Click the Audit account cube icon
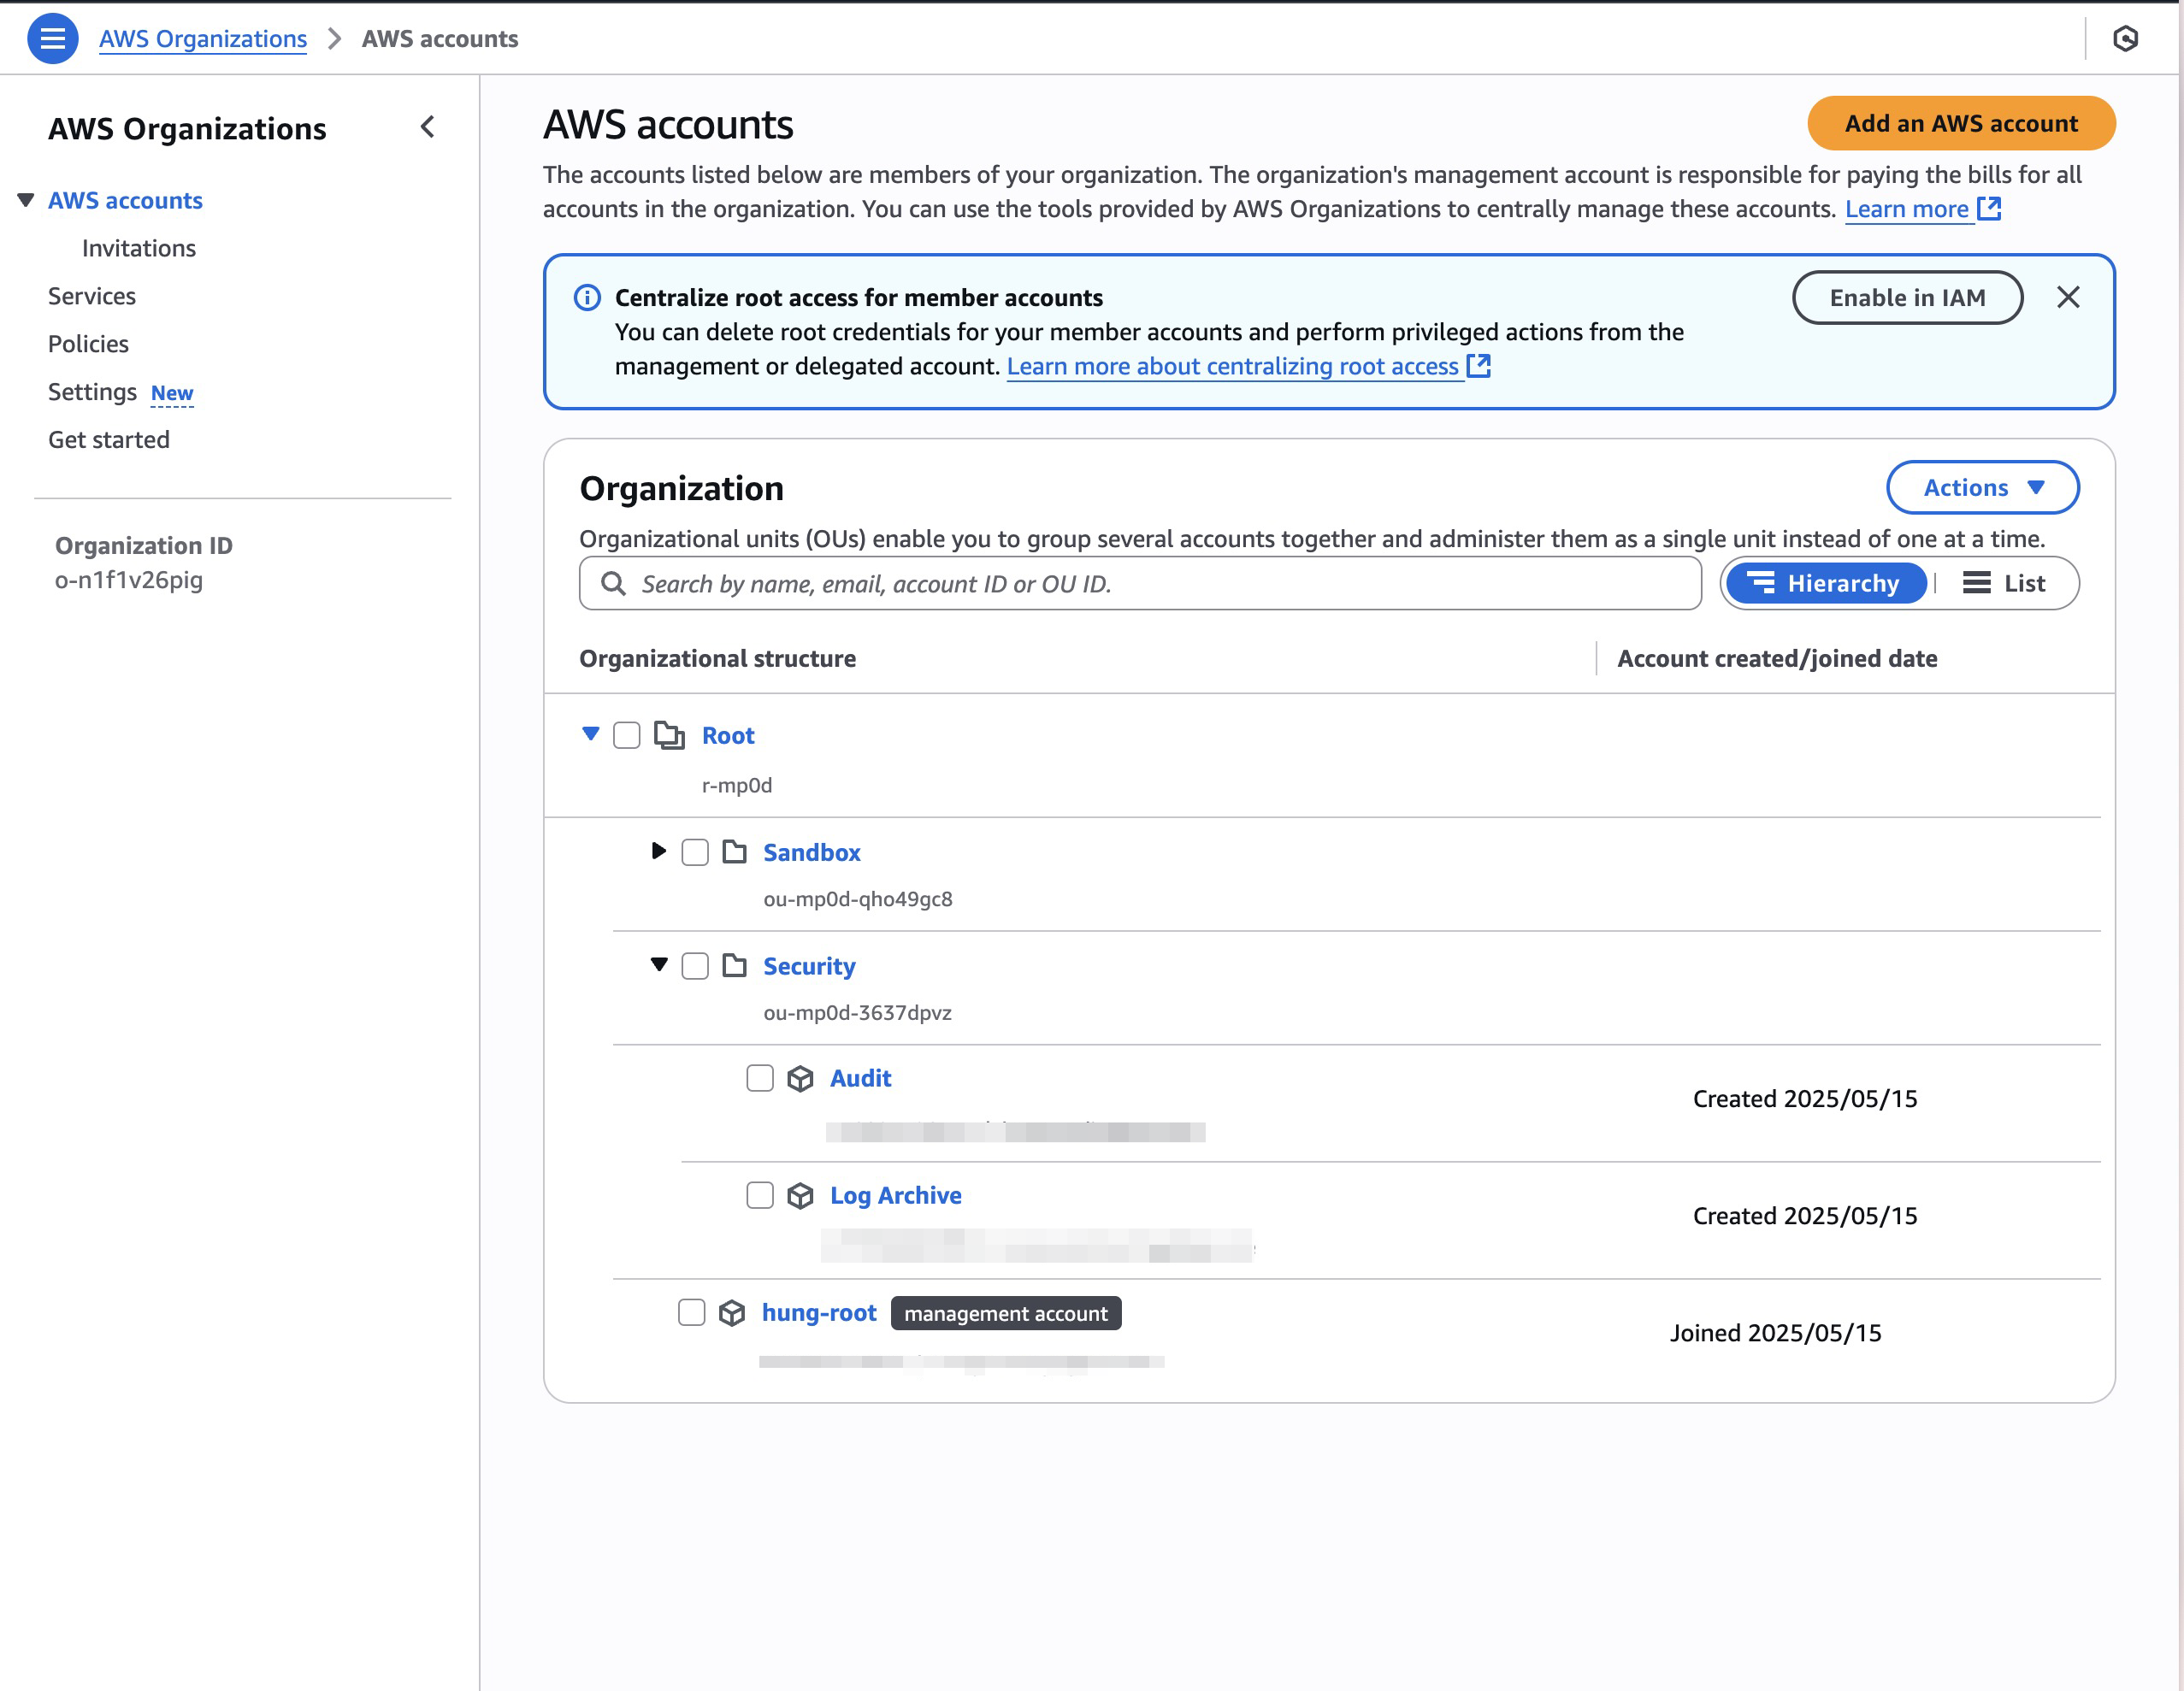The height and width of the screenshot is (1691, 2184). point(800,1079)
